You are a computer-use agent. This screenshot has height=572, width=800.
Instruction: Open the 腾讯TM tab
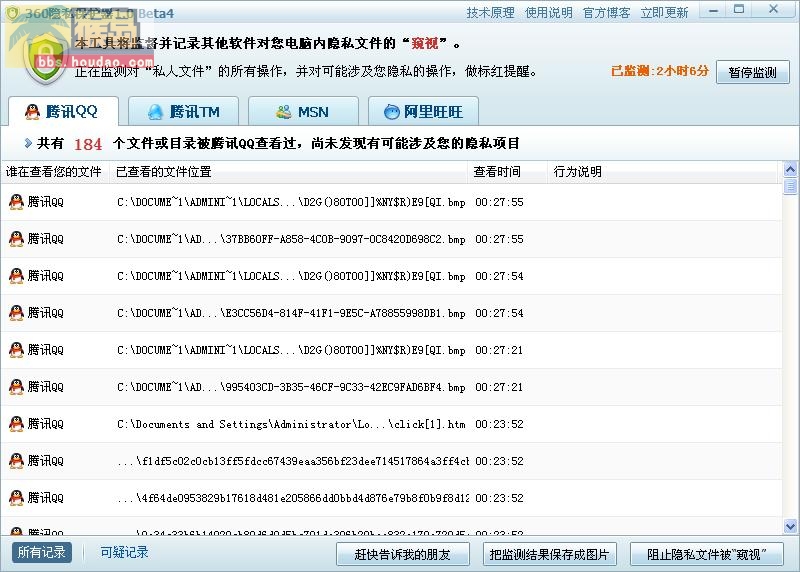click(184, 111)
